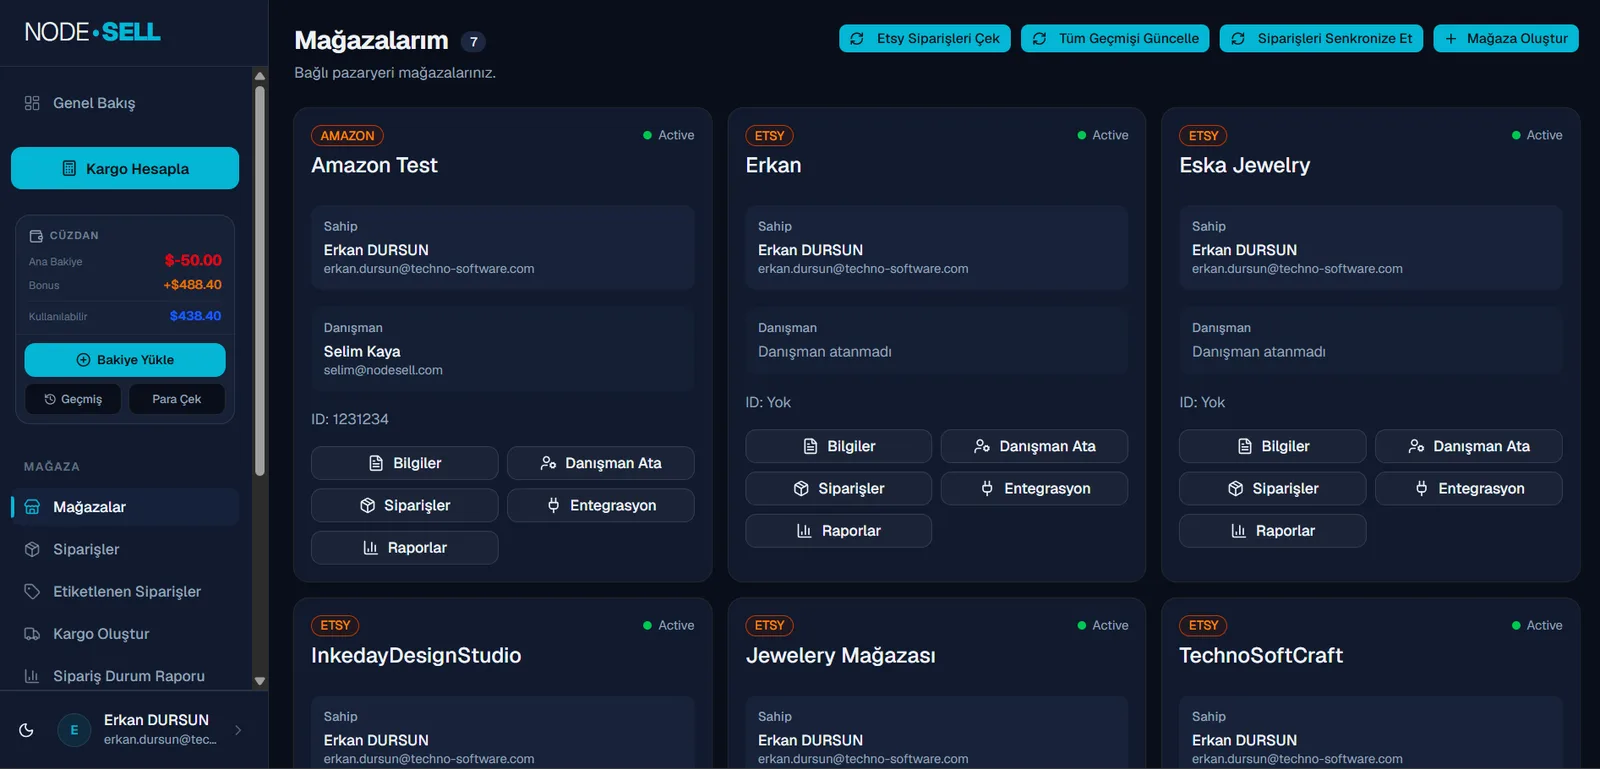Open Siparişler for Amazon Test
This screenshot has width=1600, height=769.
tap(404, 505)
